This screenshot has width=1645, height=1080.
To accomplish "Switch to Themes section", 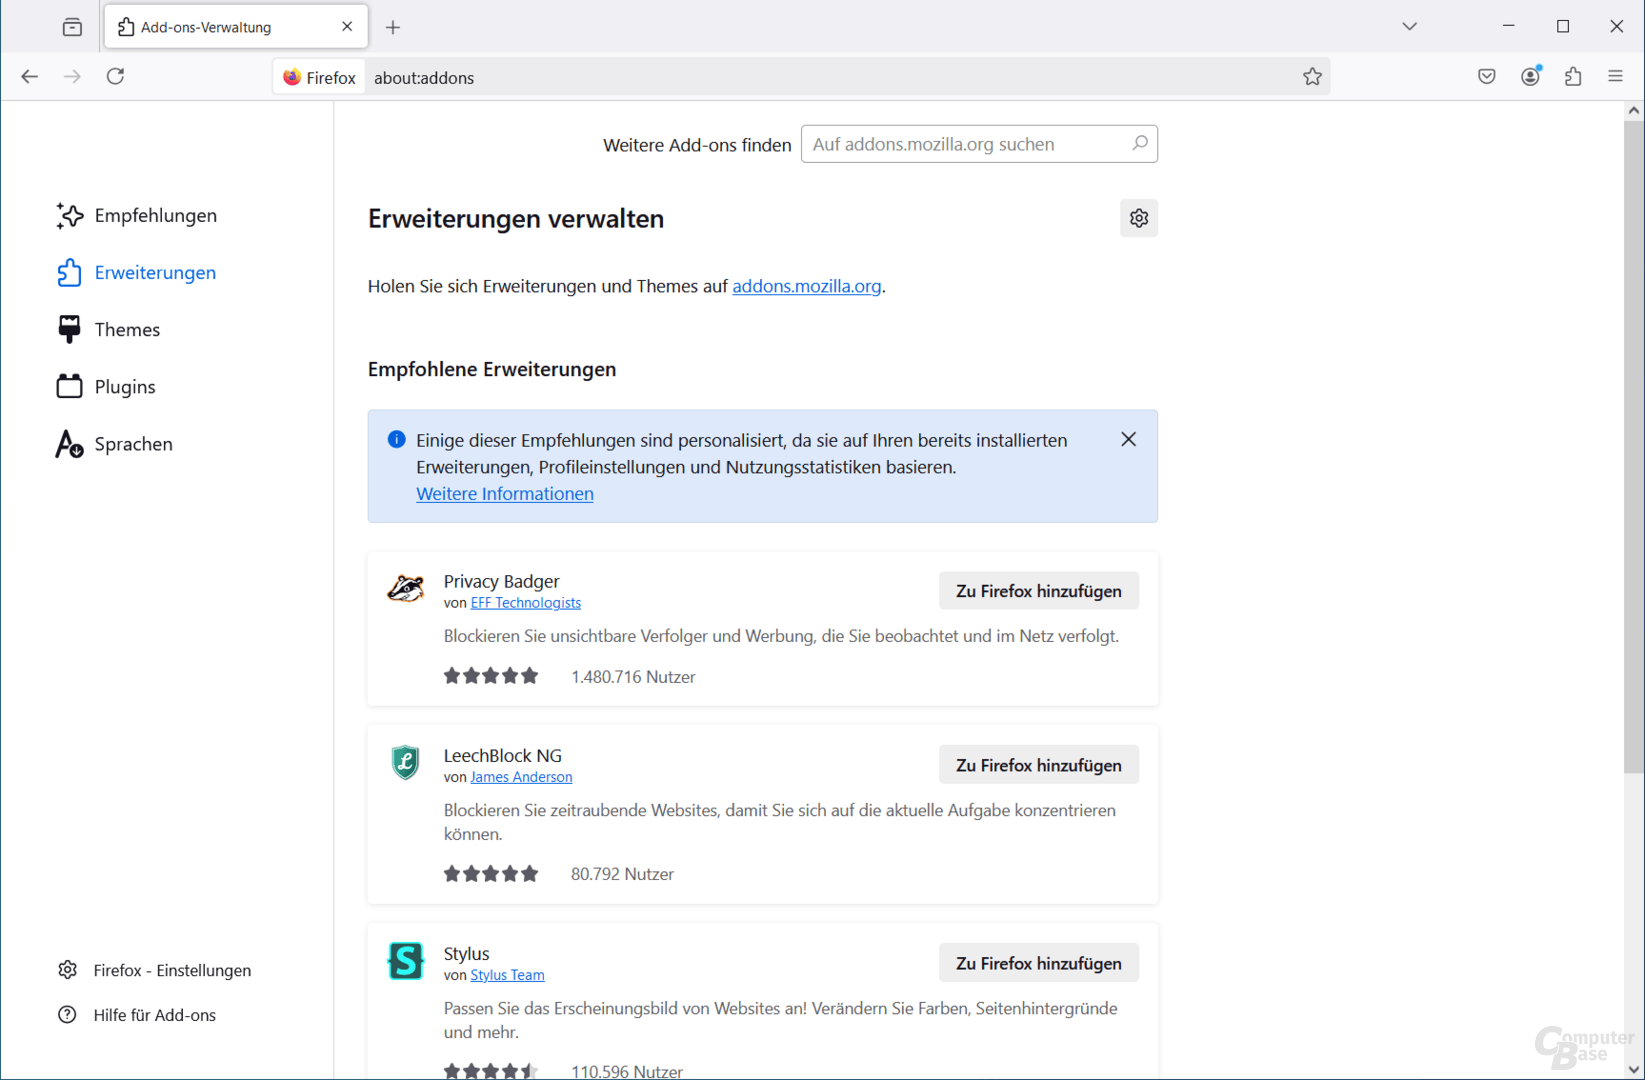I will point(108,330).
